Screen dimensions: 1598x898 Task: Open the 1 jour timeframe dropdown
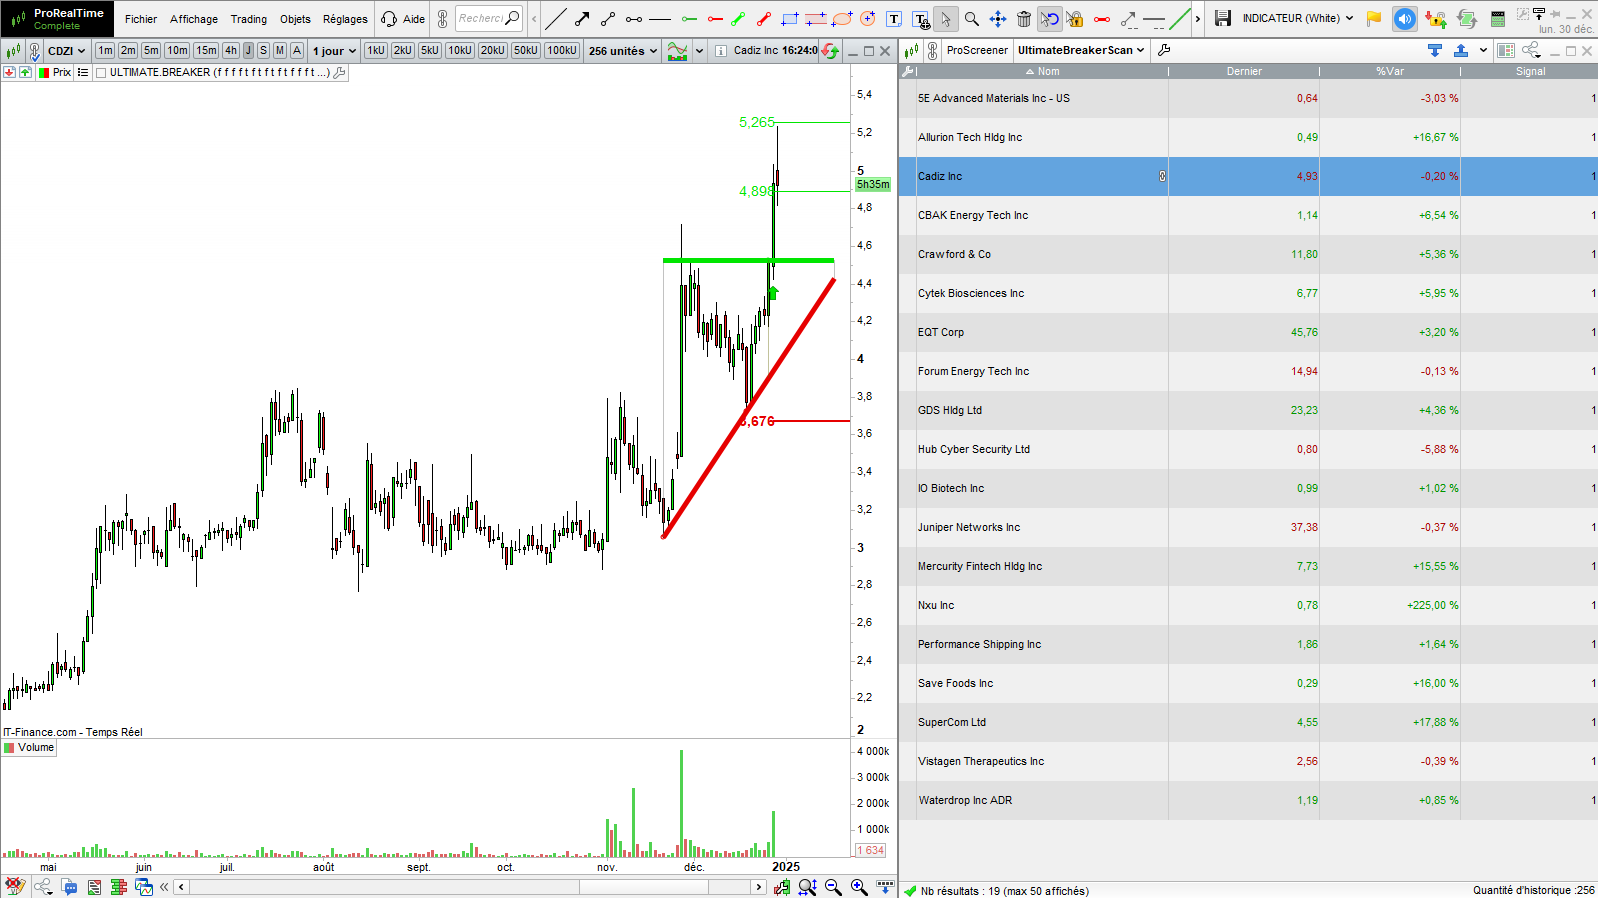pos(334,50)
